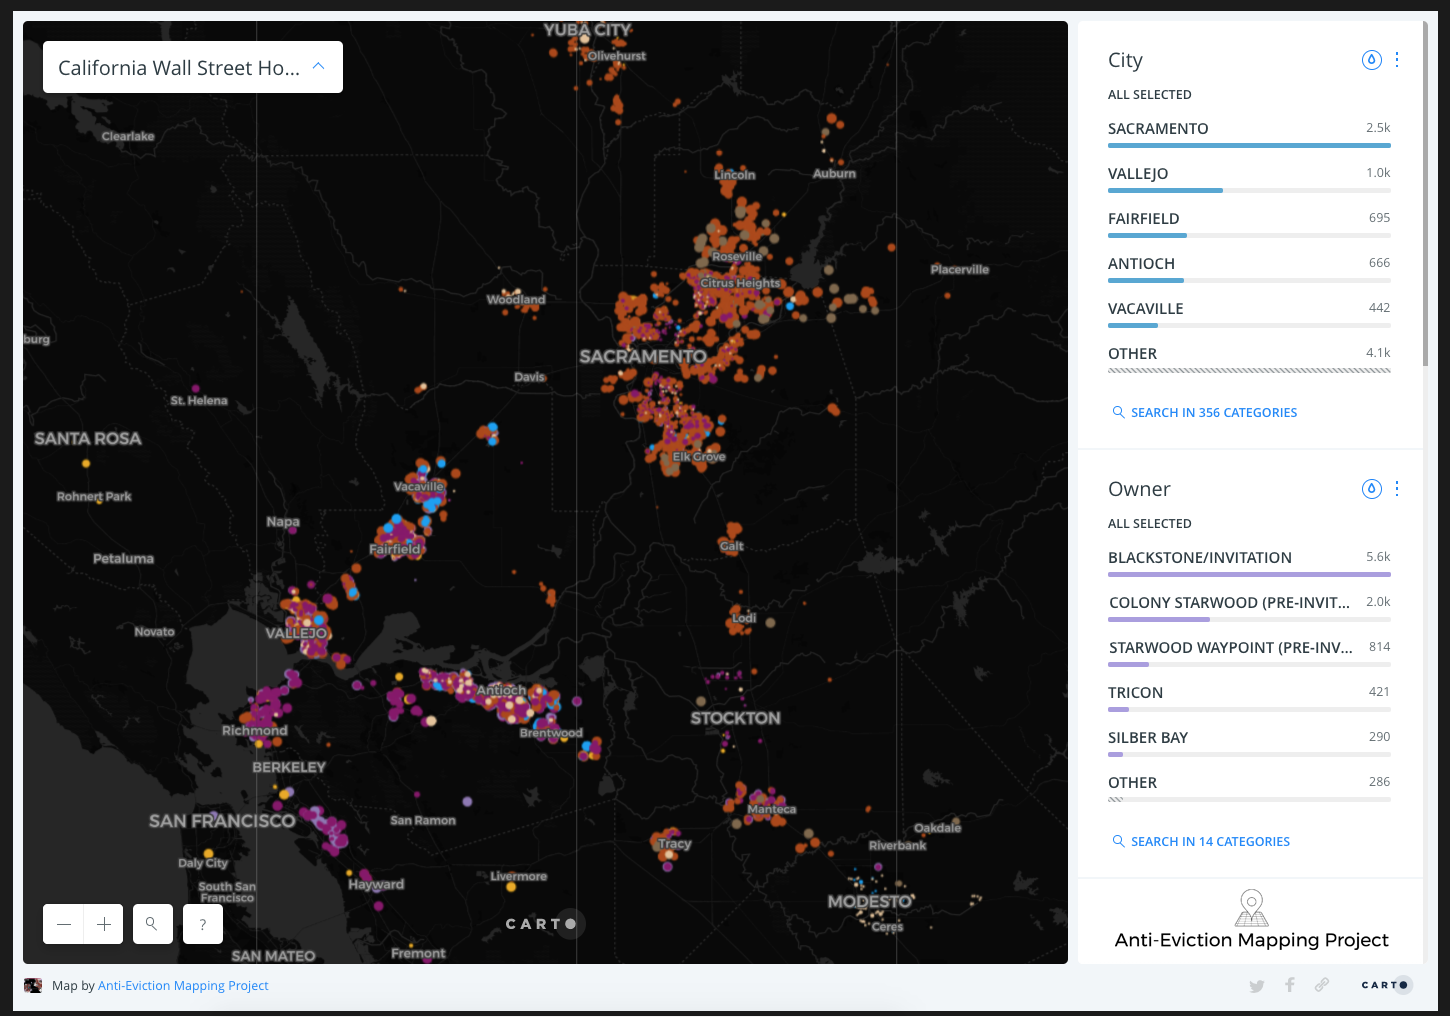Select STARWOOD WAYPOINT owner category
Image resolution: width=1450 pixels, height=1017 pixels.
1249,653
